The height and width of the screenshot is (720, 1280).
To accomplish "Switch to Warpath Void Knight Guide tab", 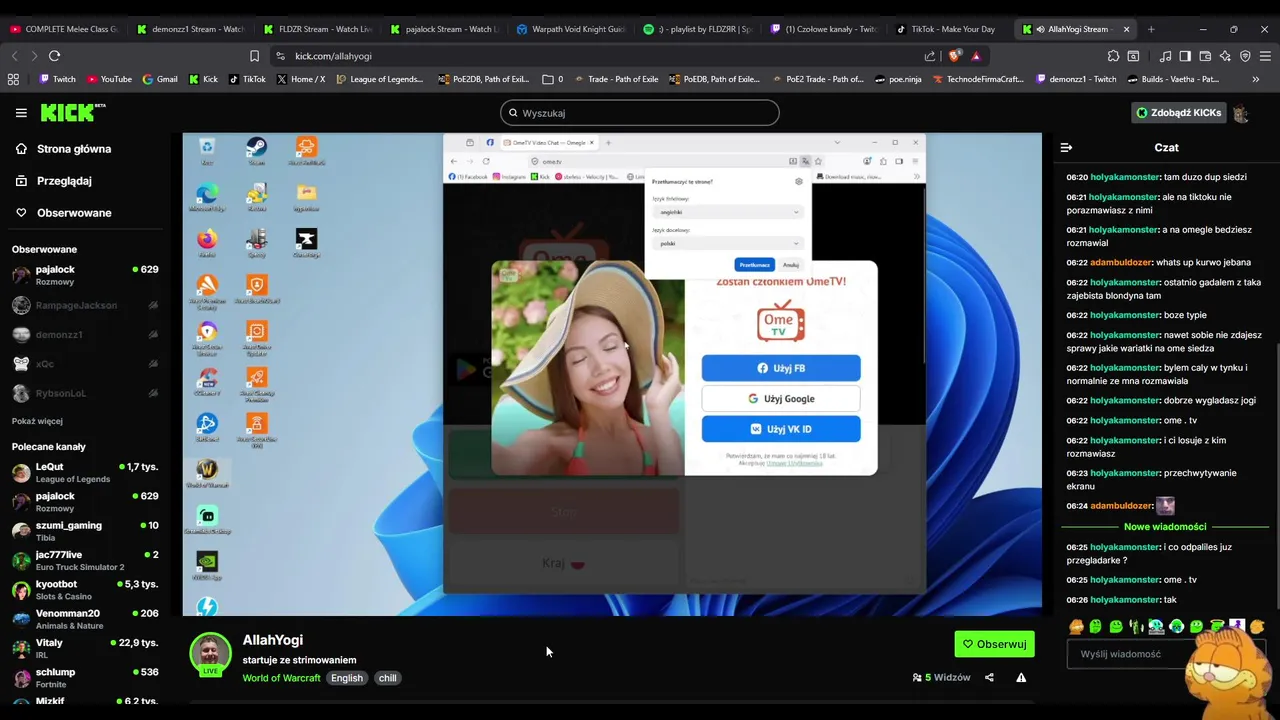I will [570, 29].
